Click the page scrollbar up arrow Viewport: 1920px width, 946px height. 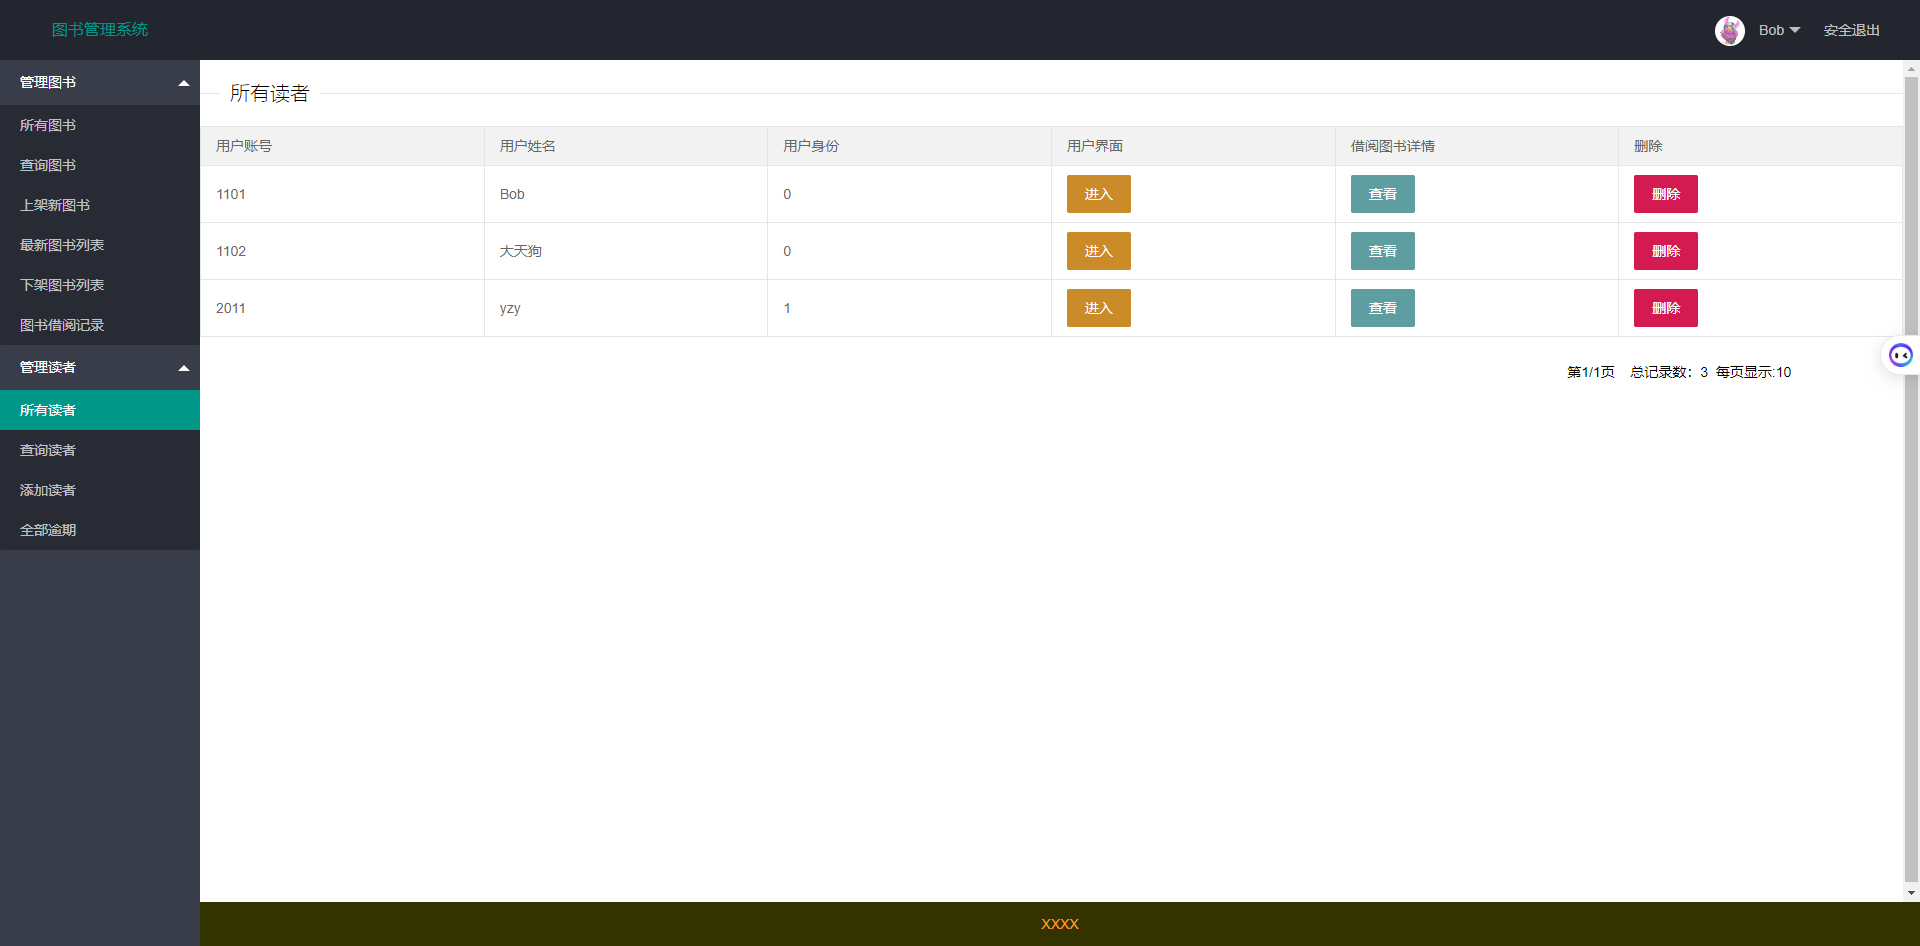coord(1911,69)
